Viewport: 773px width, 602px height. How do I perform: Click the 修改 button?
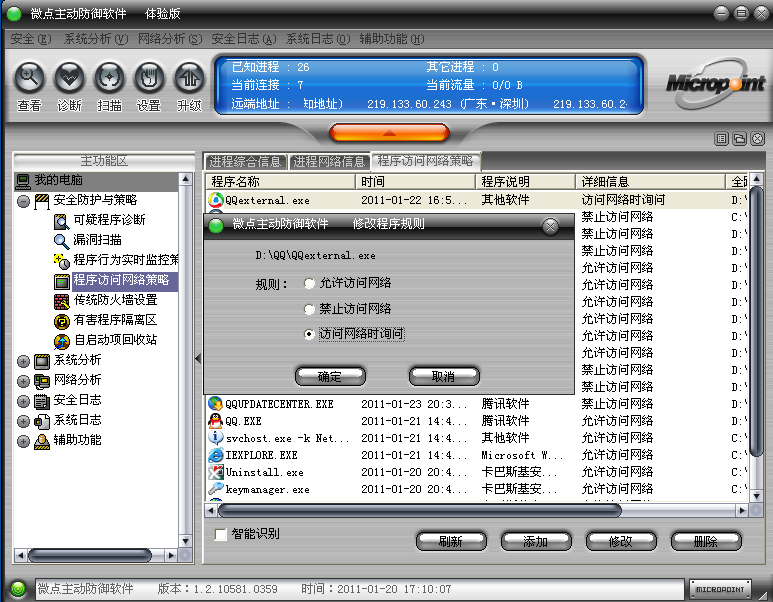click(621, 541)
